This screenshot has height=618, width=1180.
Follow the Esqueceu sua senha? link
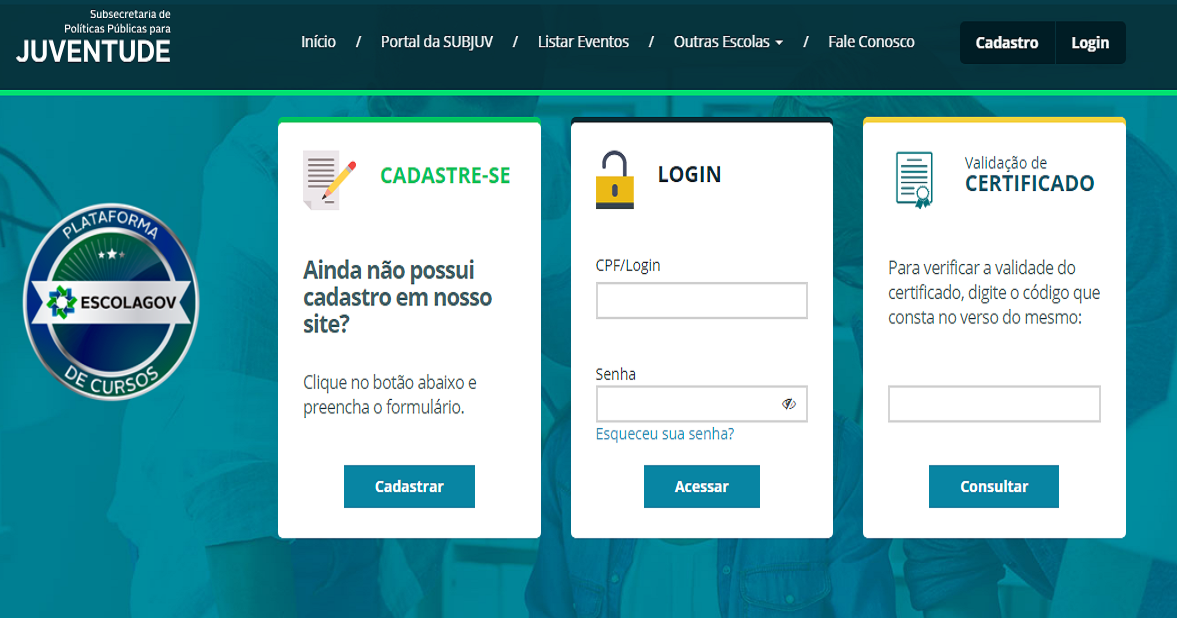[x=665, y=434]
